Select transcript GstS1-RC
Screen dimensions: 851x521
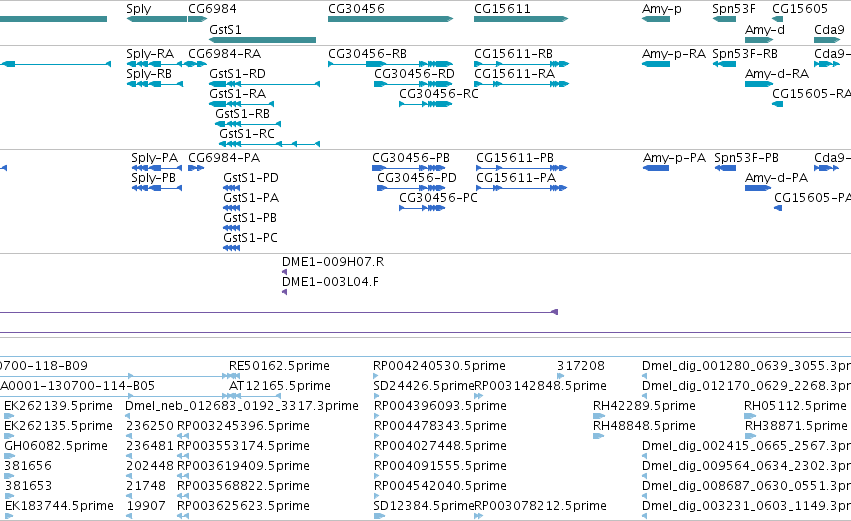pyautogui.click(x=269, y=144)
